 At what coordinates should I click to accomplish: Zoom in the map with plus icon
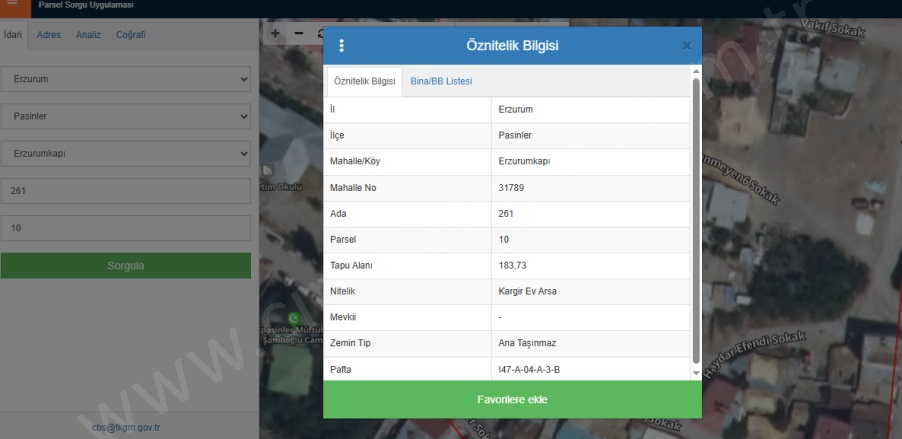pos(276,33)
